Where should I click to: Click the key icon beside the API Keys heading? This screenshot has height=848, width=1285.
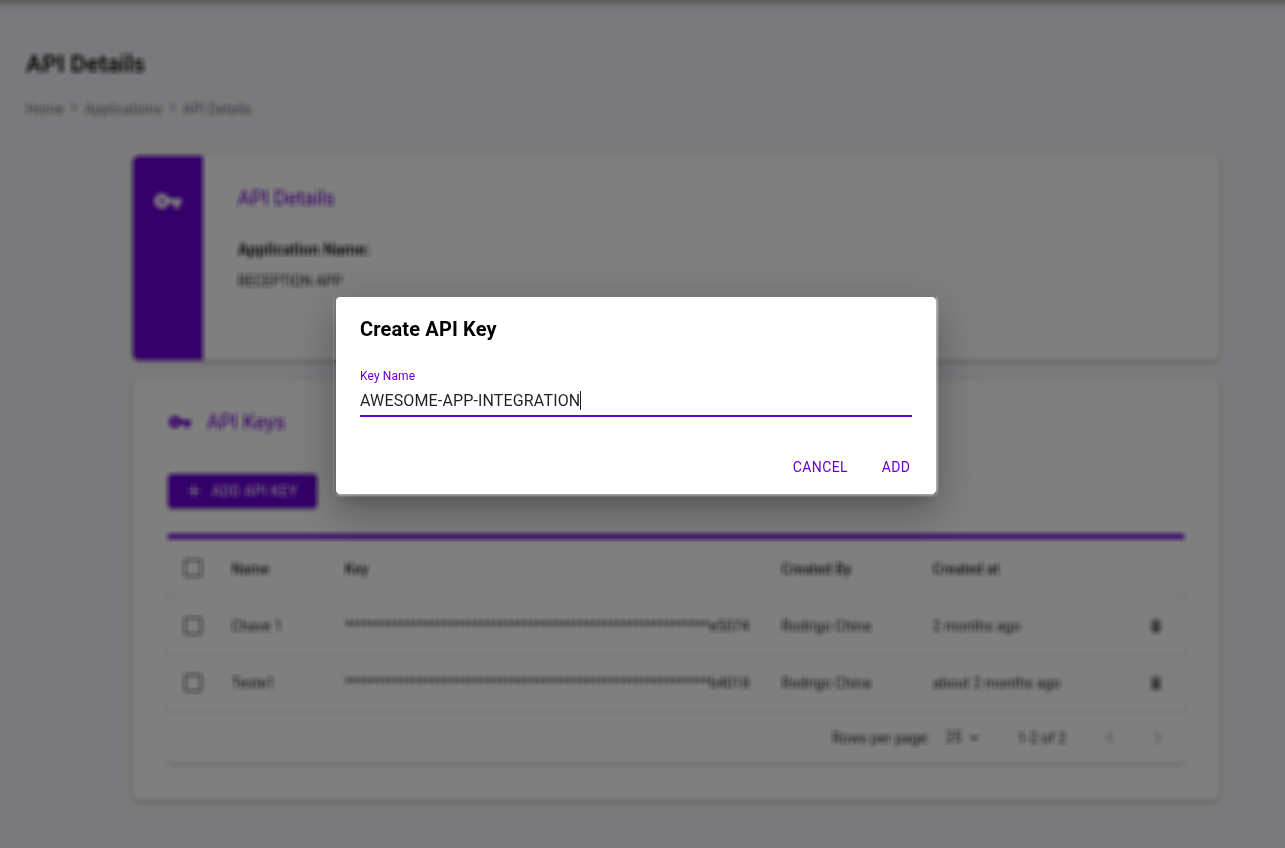click(180, 423)
